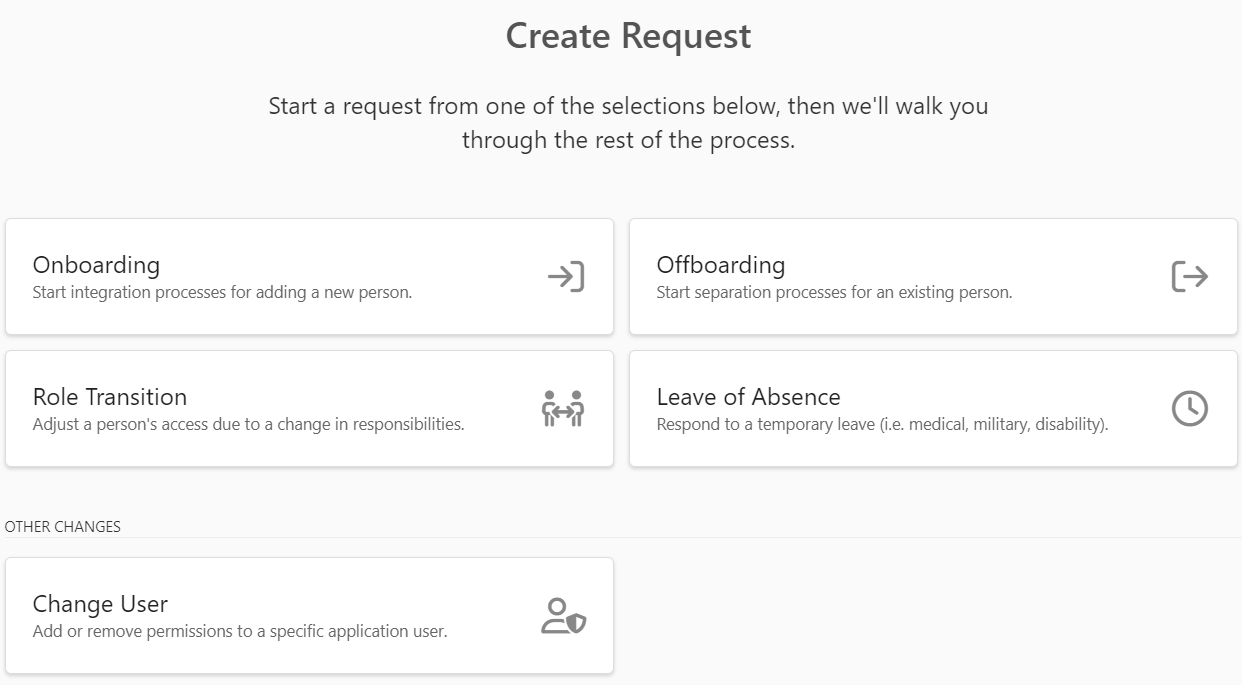This screenshot has height=685, width=1242.
Task: Click "Respond to a temporary leave" description
Action: [x=882, y=424]
